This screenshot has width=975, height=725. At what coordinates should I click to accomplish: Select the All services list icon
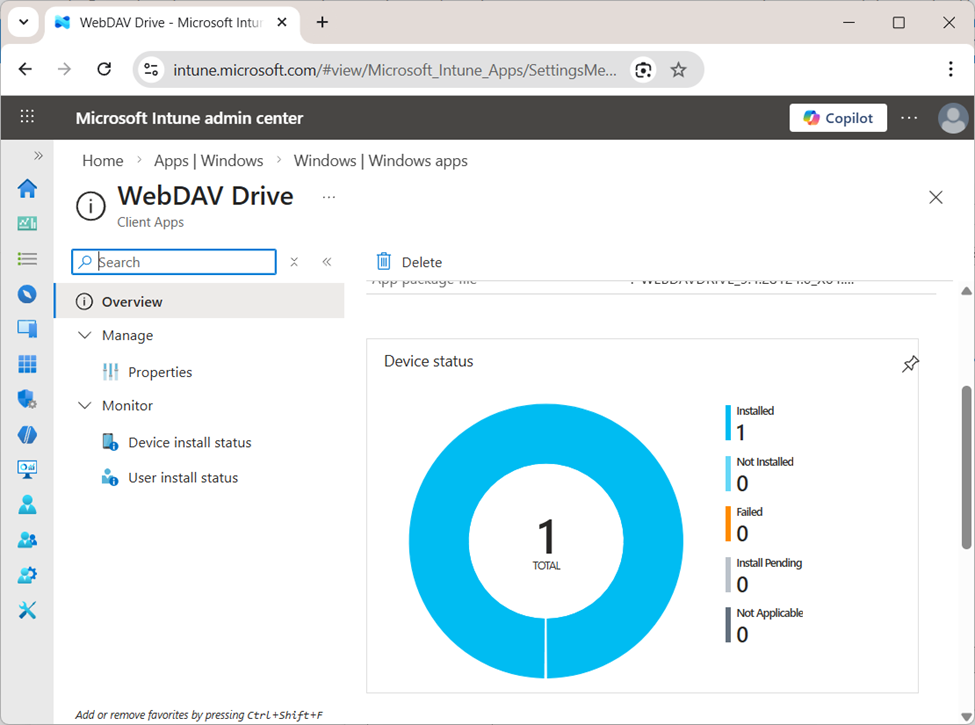(x=27, y=258)
